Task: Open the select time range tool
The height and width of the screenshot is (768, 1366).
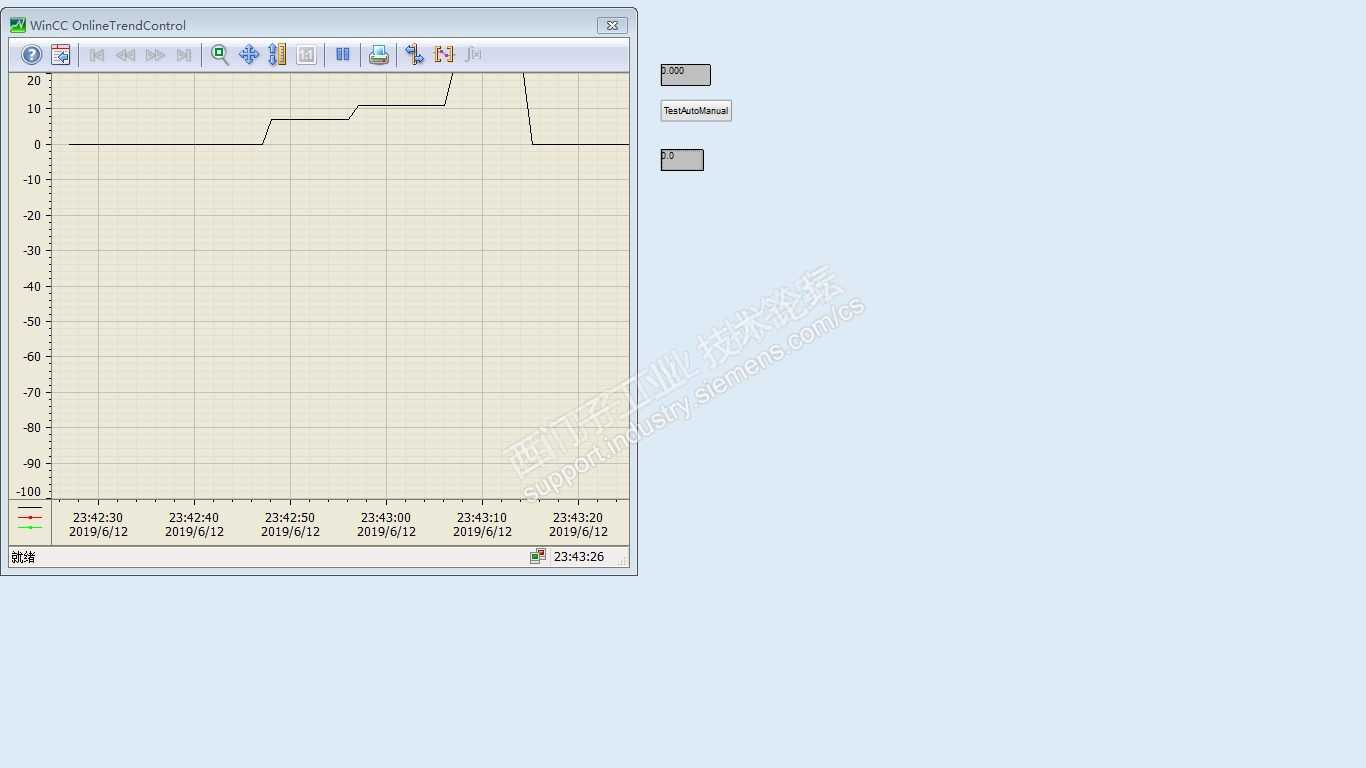Action: coord(444,55)
